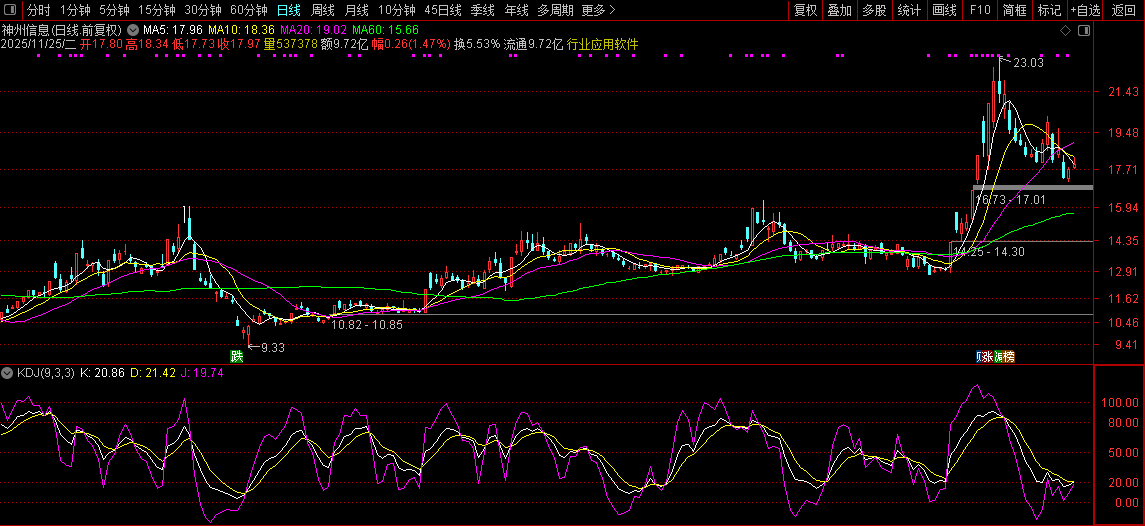Viewport: 1145px width, 526px height.
Task: Open the 行业应用软件 industry link
Action: pyautogui.click(x=602, y=44)
